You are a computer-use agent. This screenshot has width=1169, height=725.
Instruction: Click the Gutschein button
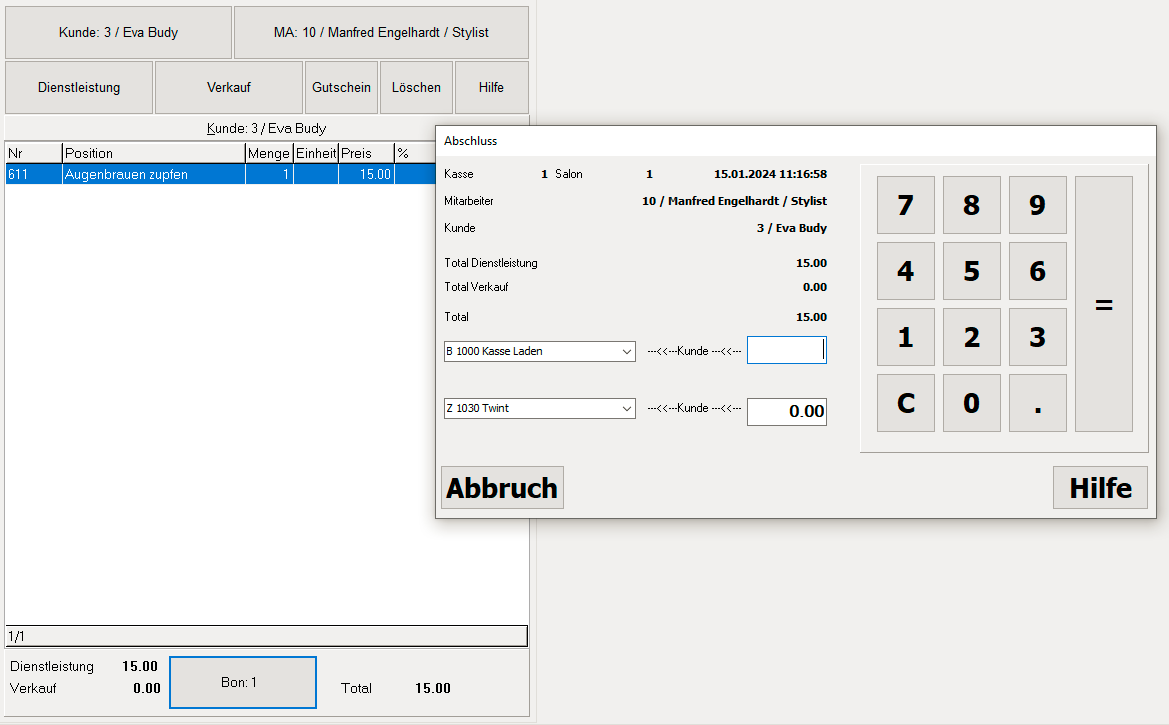[x=341, y=87]
